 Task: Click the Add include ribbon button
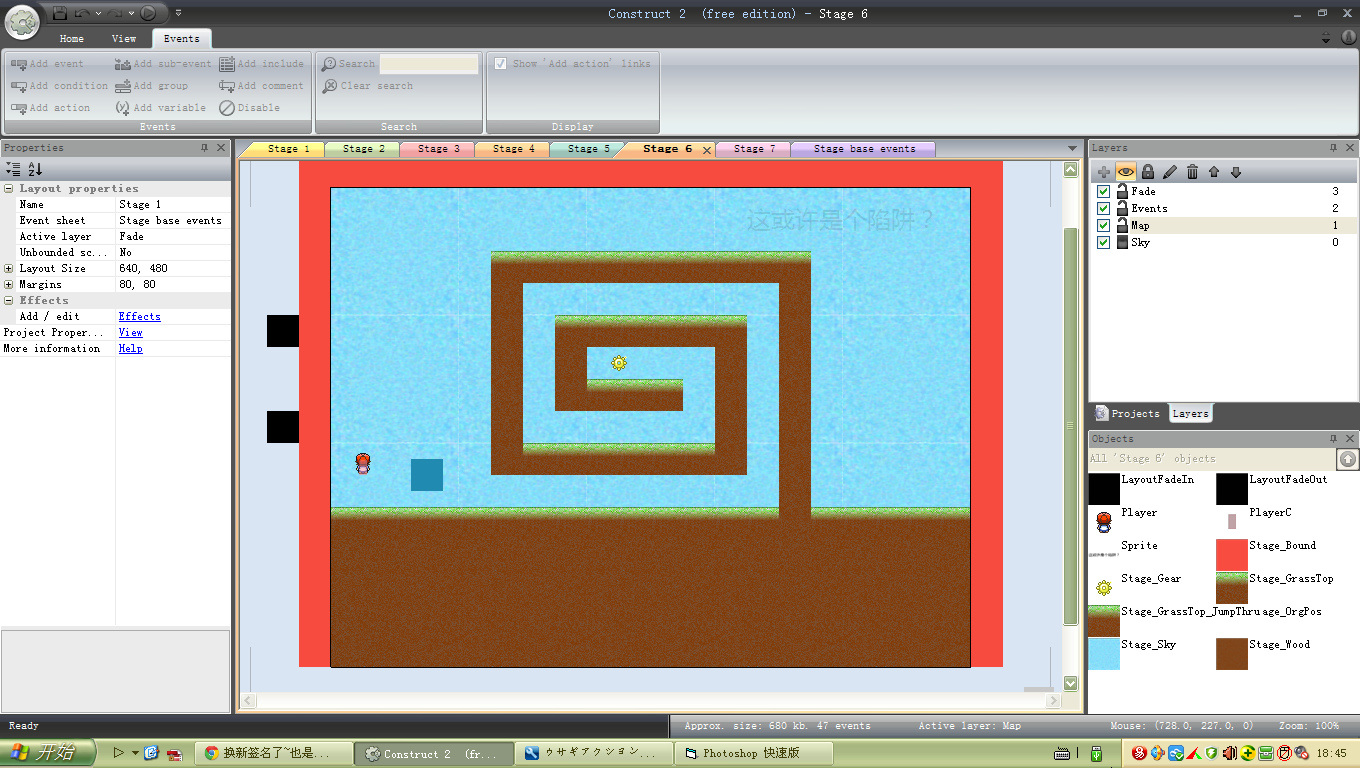[261, 64]
